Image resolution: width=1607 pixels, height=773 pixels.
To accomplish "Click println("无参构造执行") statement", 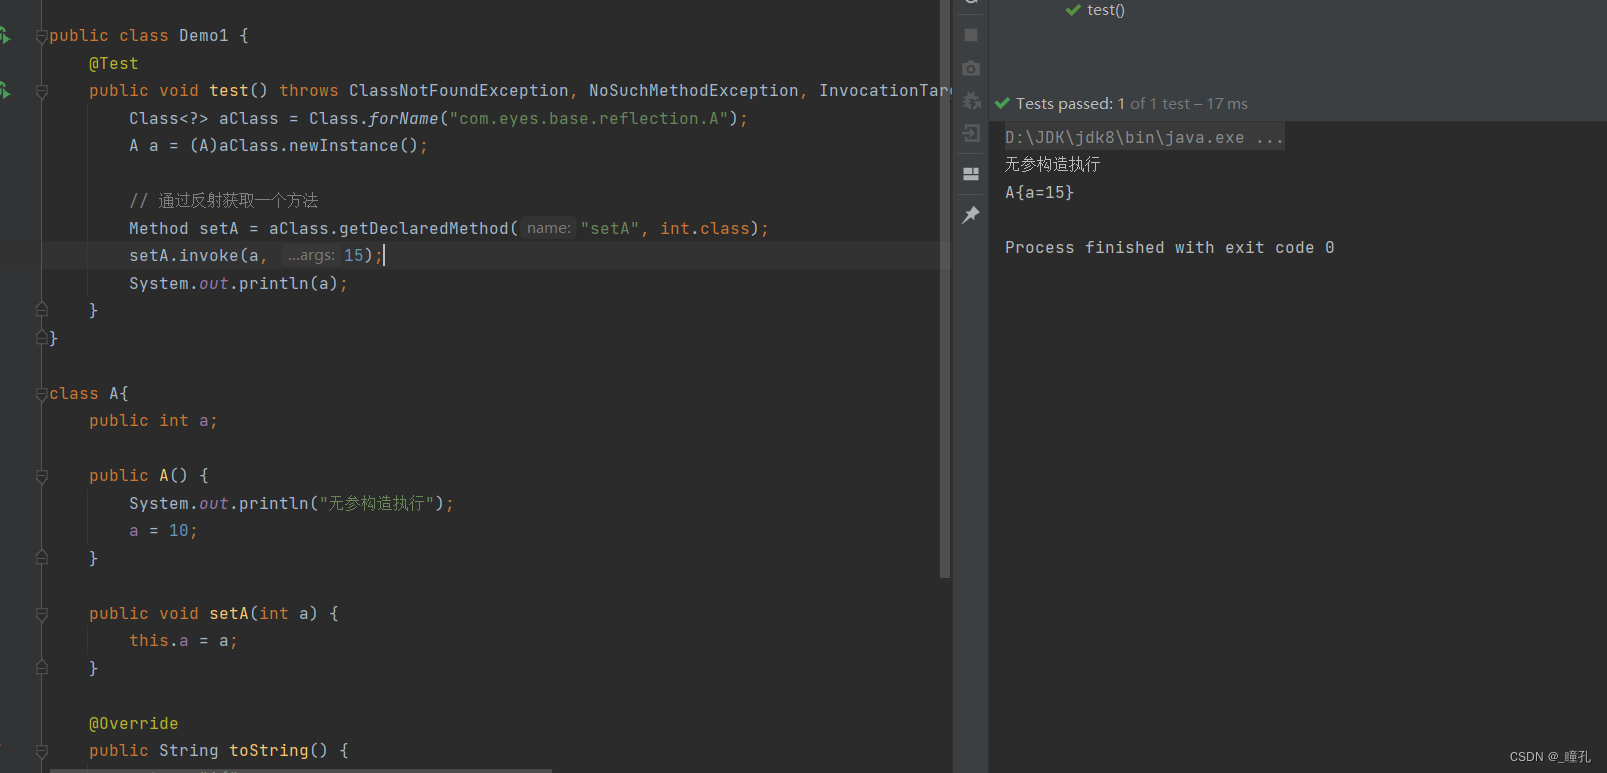I will pyautogui.click(x=291, y=504).
